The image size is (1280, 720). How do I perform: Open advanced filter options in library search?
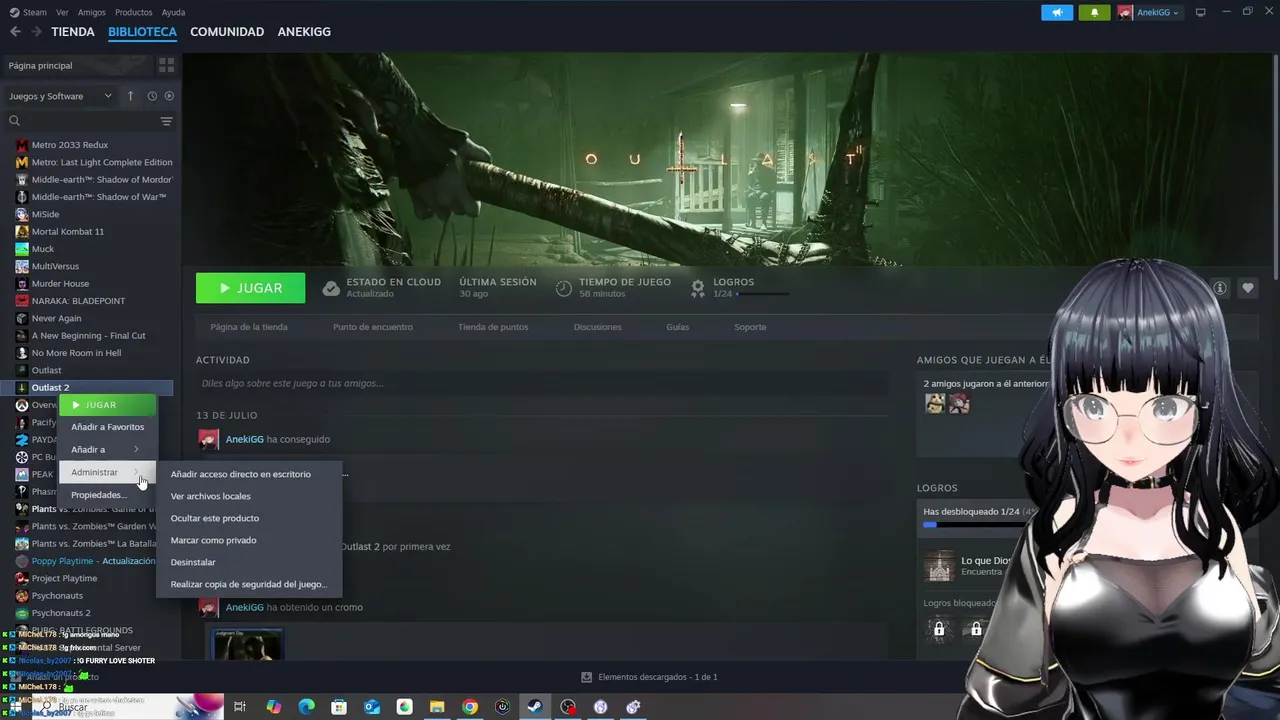click(x=166, y=121)
